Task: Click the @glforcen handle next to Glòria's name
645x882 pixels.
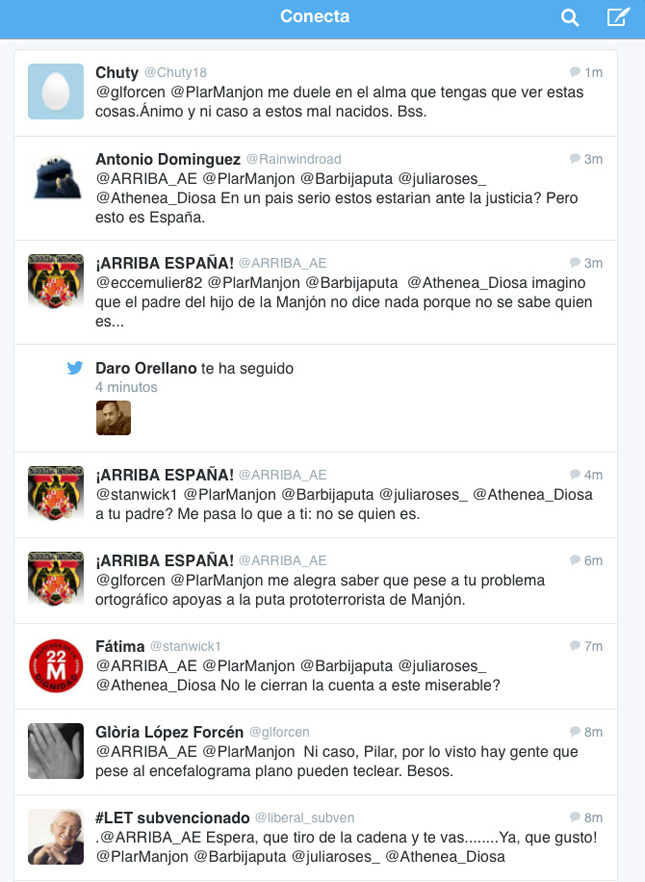Action: (x=279, y=732)
